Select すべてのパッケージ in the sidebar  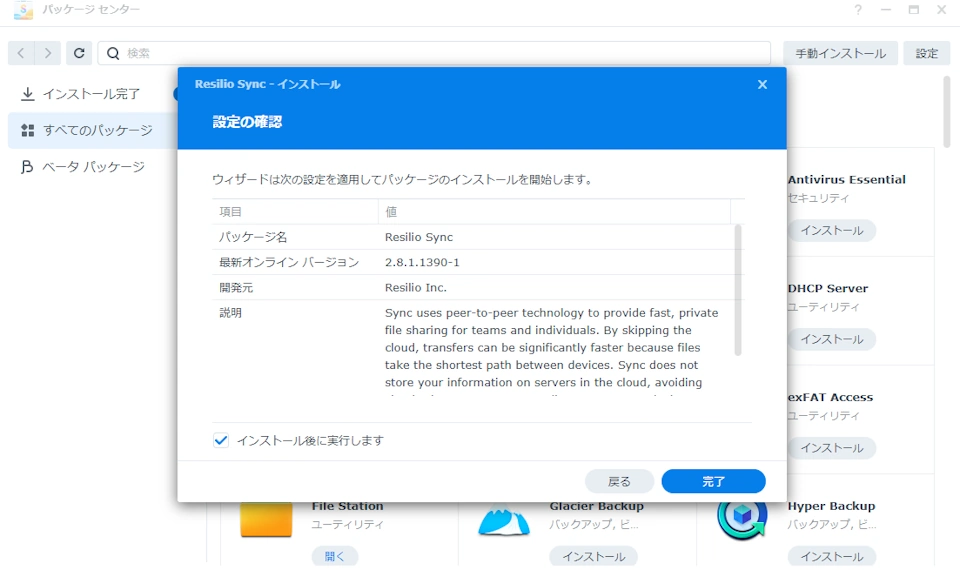coord(92,130)
